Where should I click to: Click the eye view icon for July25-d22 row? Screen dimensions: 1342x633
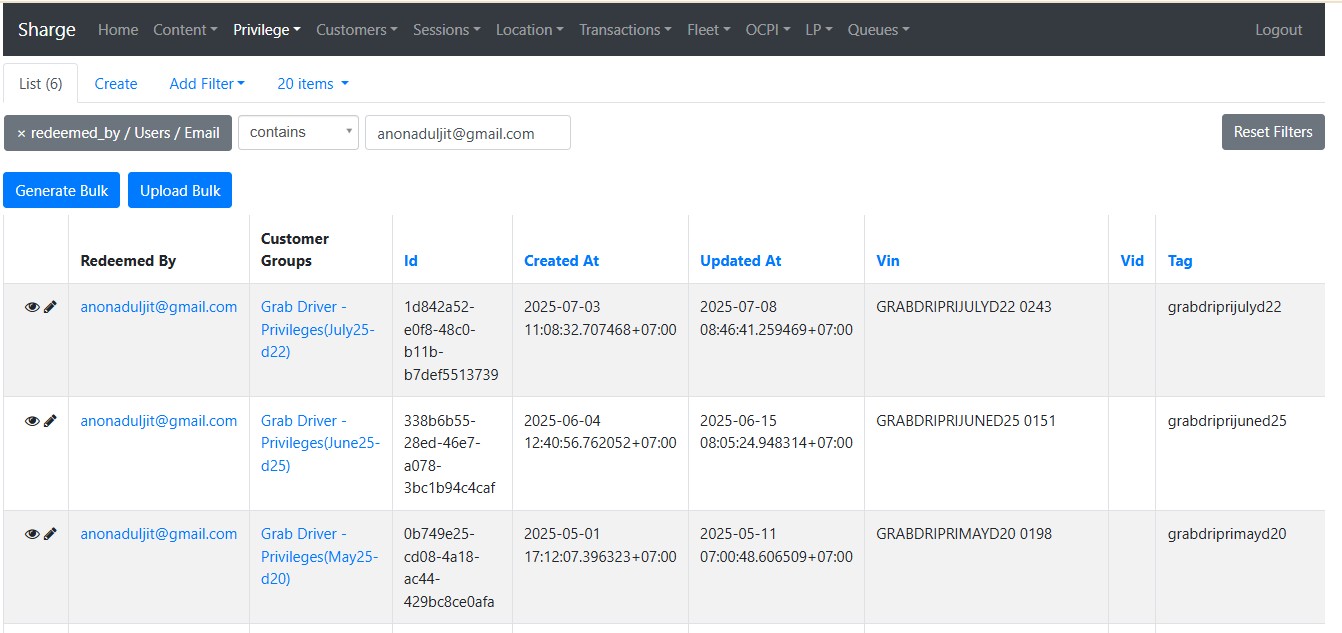[x=32, y=307]
